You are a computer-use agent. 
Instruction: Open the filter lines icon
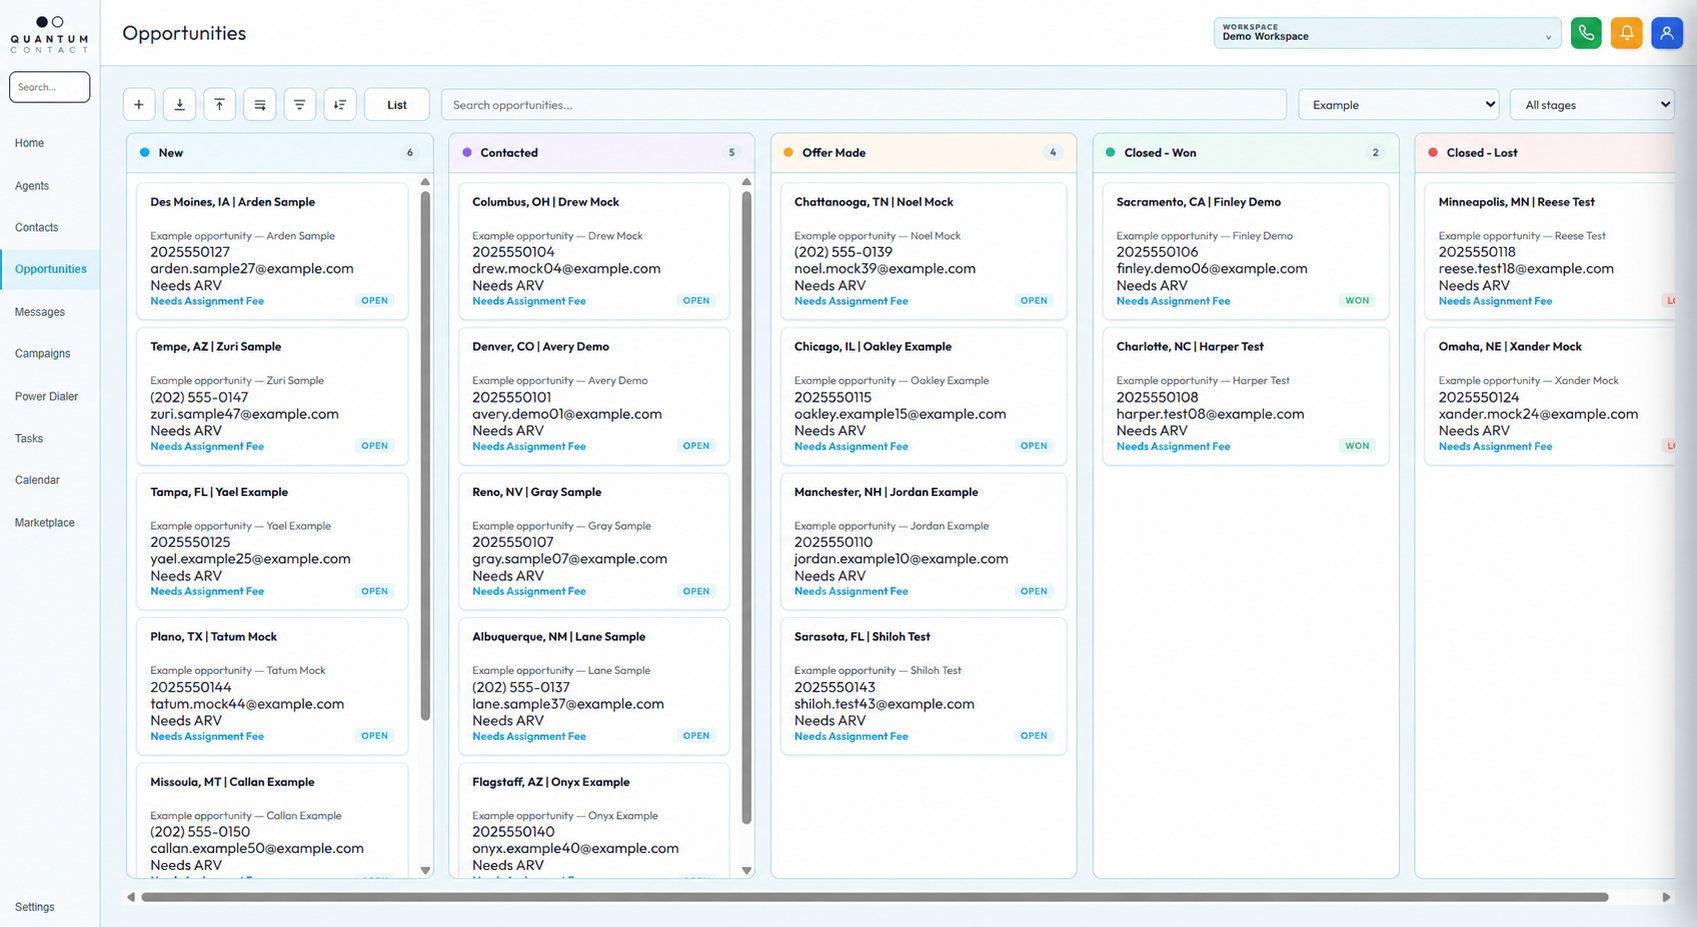tap(300, 105)
